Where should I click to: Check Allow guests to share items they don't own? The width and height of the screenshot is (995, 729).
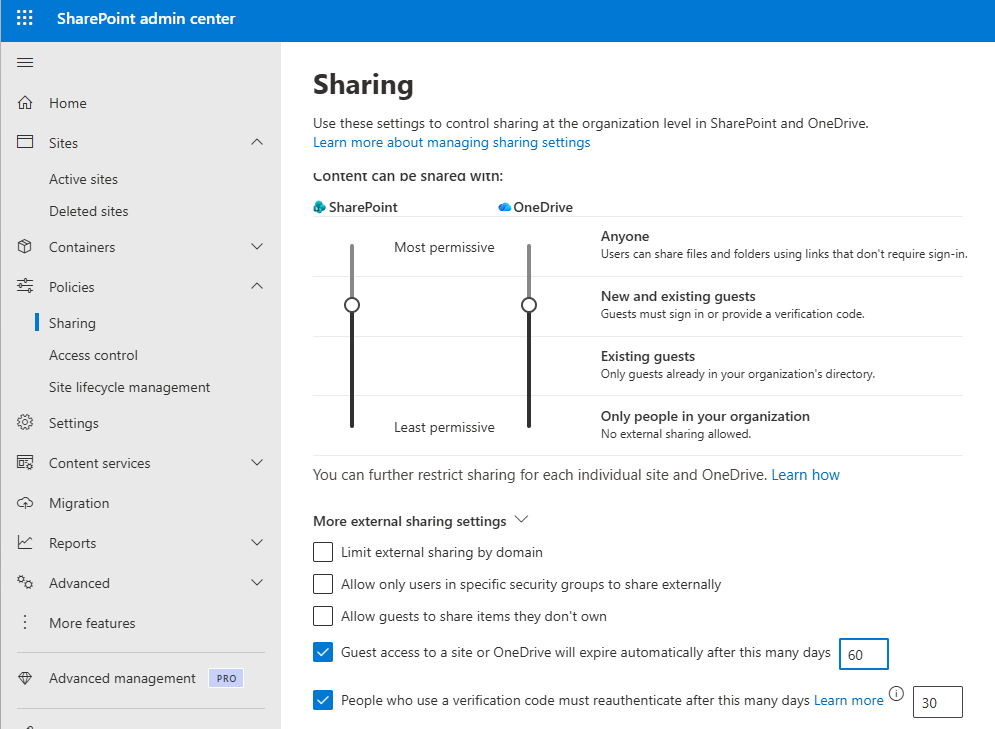pyautogui.click(x=323, y=616)
